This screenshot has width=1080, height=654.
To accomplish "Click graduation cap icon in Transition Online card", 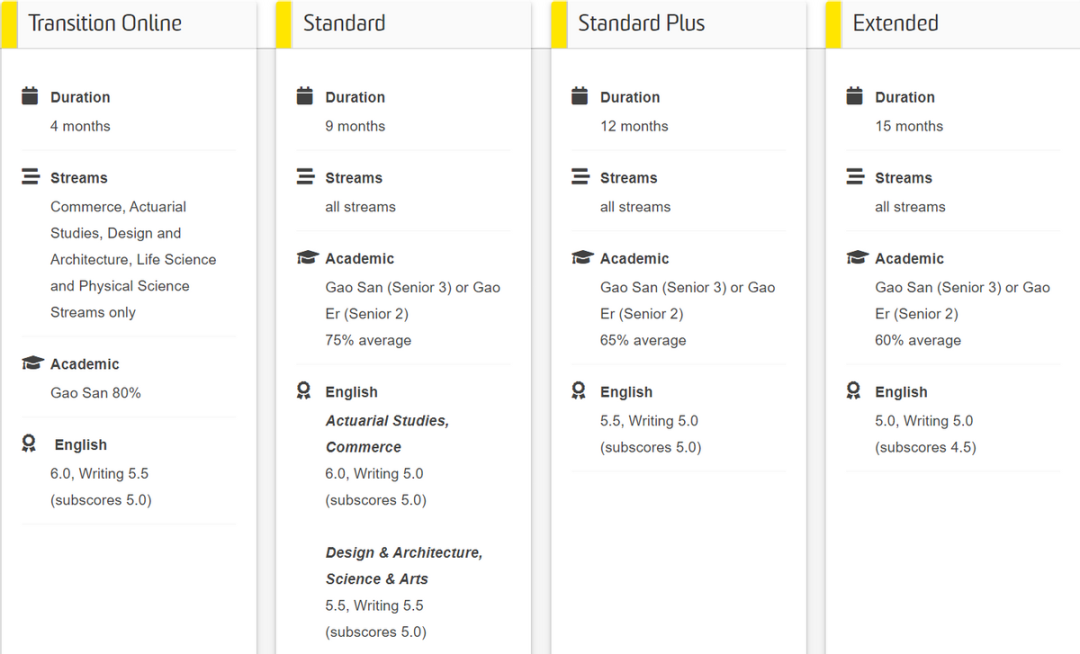I will click(x=32, y=363).
